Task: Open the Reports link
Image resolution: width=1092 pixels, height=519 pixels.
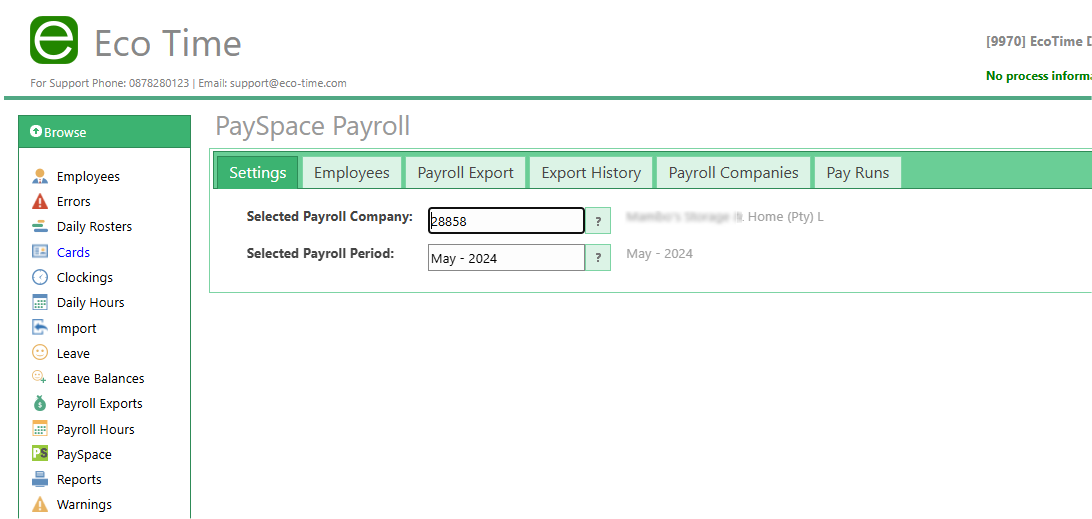Action: click(x=79, y=479)
